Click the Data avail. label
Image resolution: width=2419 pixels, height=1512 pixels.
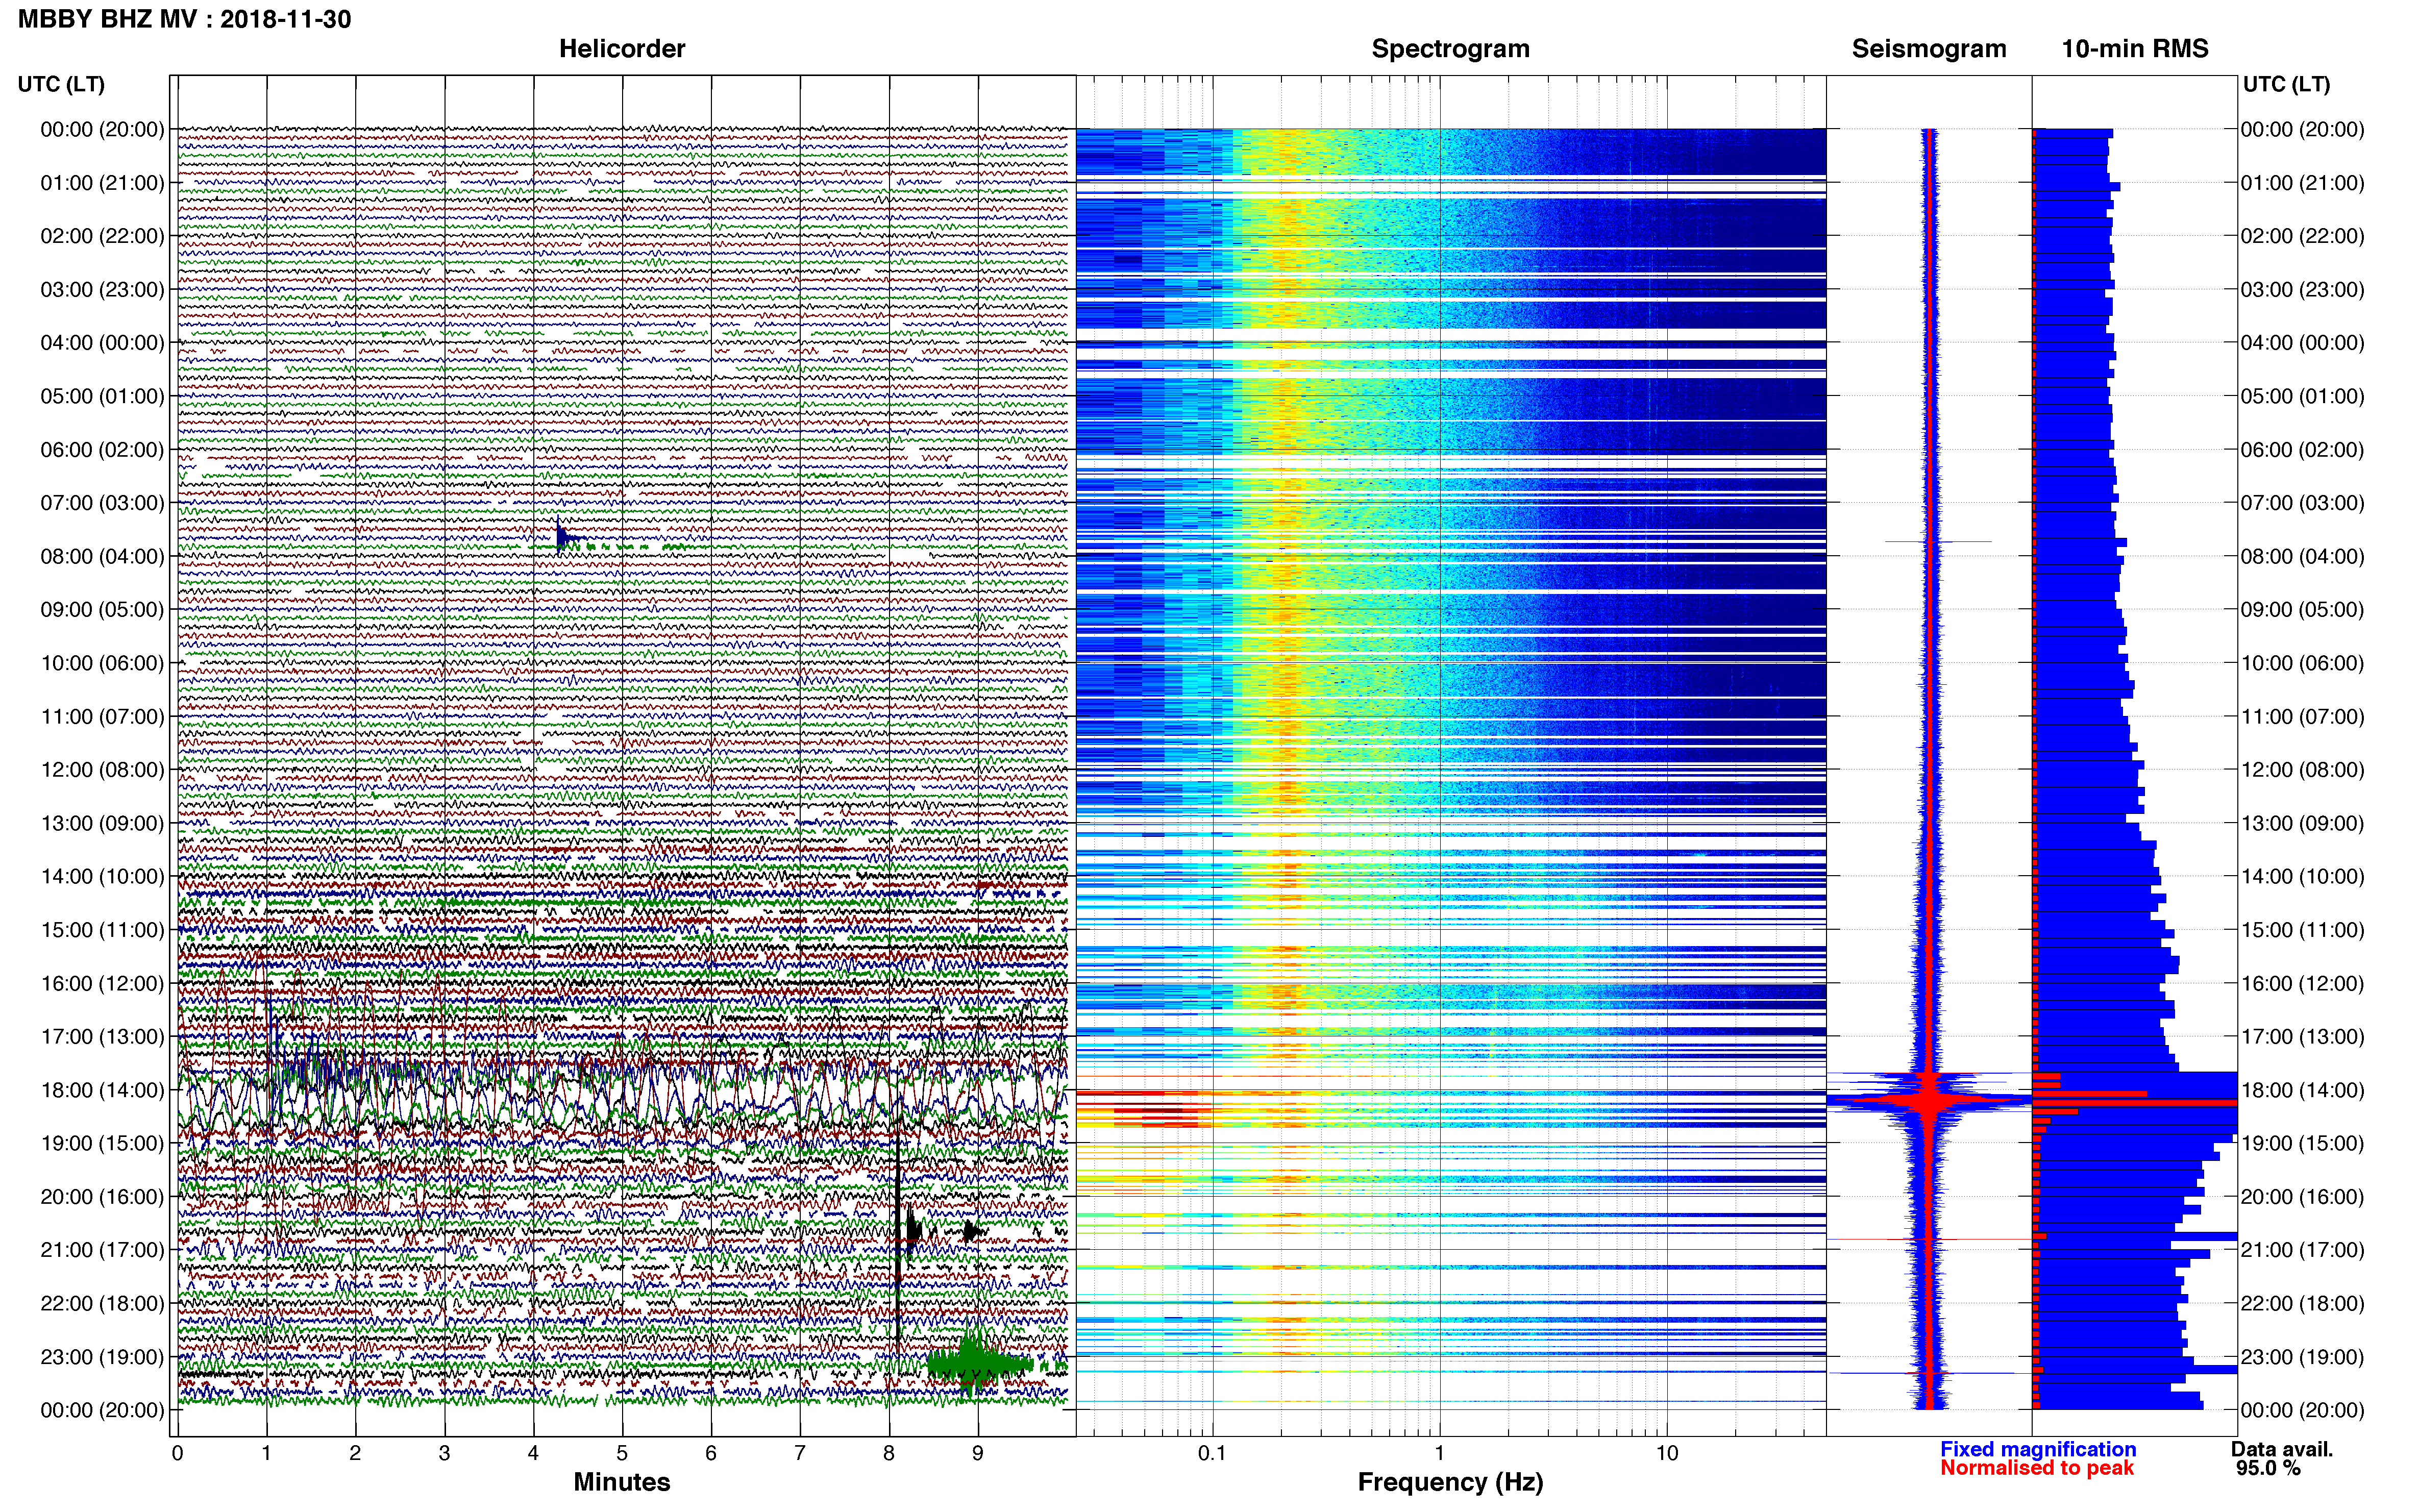(x=2282, y=1449)
